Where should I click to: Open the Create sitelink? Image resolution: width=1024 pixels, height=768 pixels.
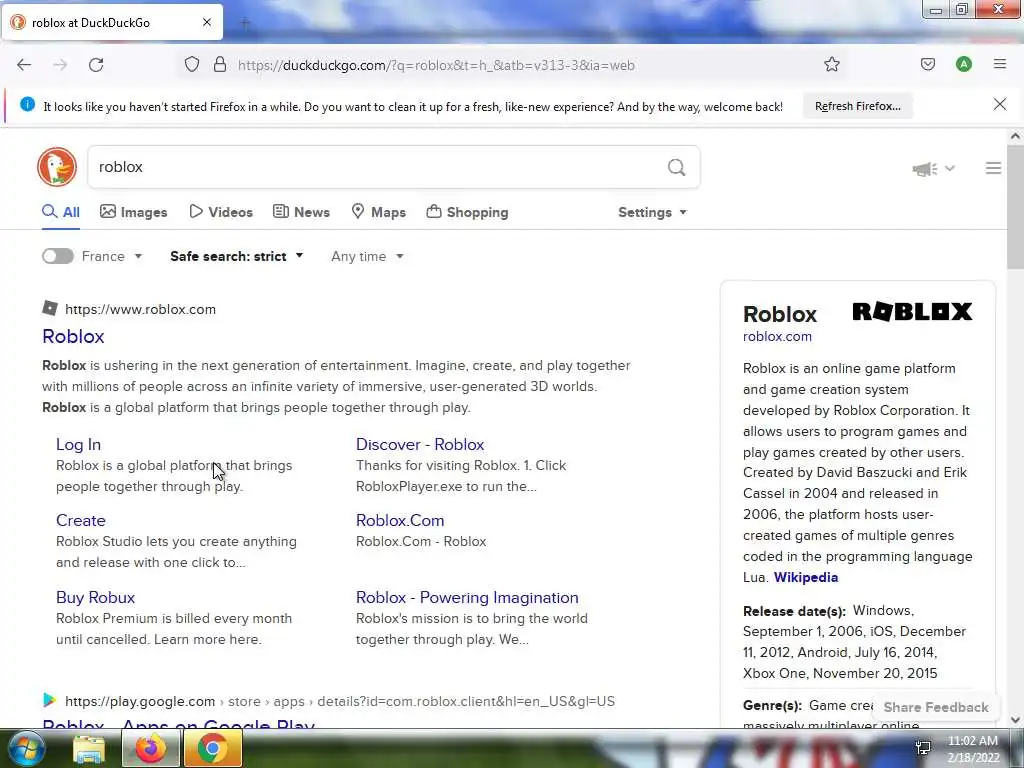[80, 520]
